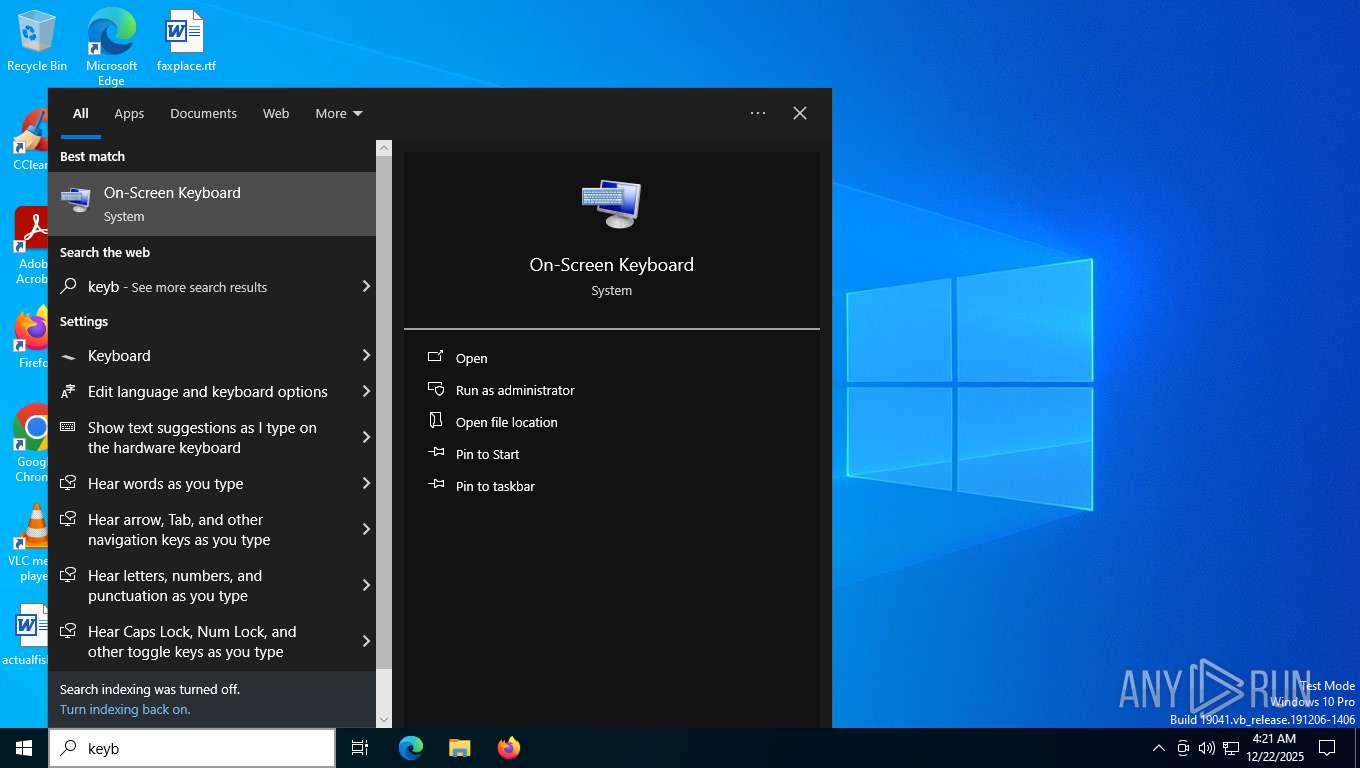Open File Explorer in the taskbar
The image size is (1360, 768).
click(x=460, y=748)
